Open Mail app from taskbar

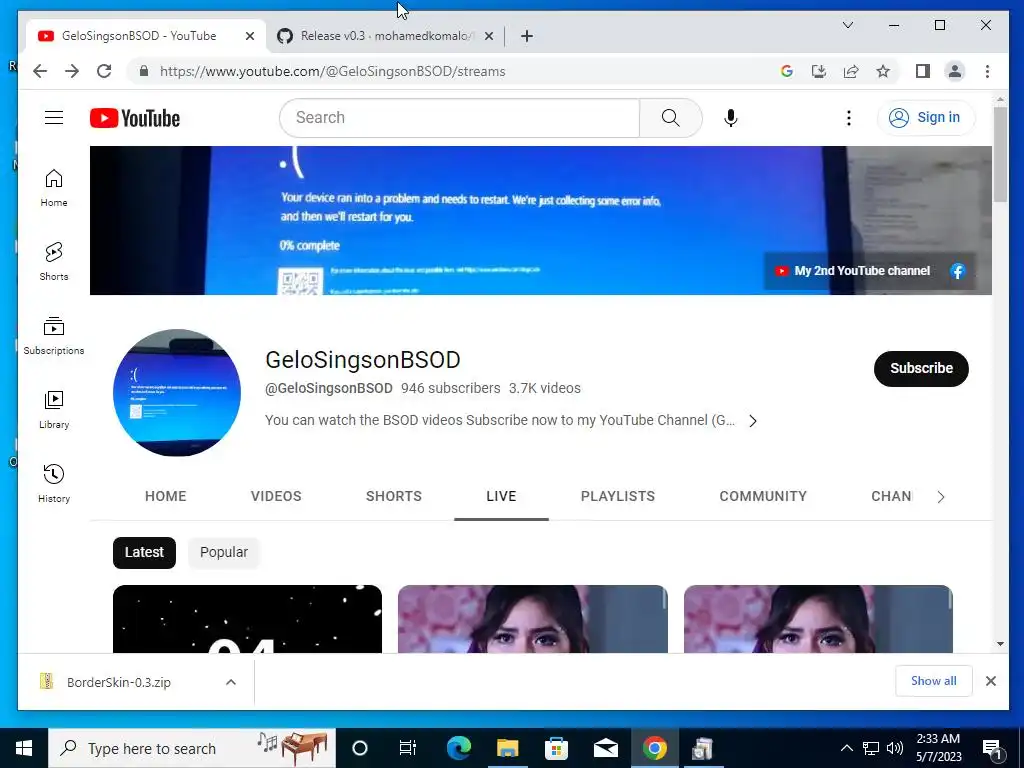pyautogui.click(x=605, y=748)
